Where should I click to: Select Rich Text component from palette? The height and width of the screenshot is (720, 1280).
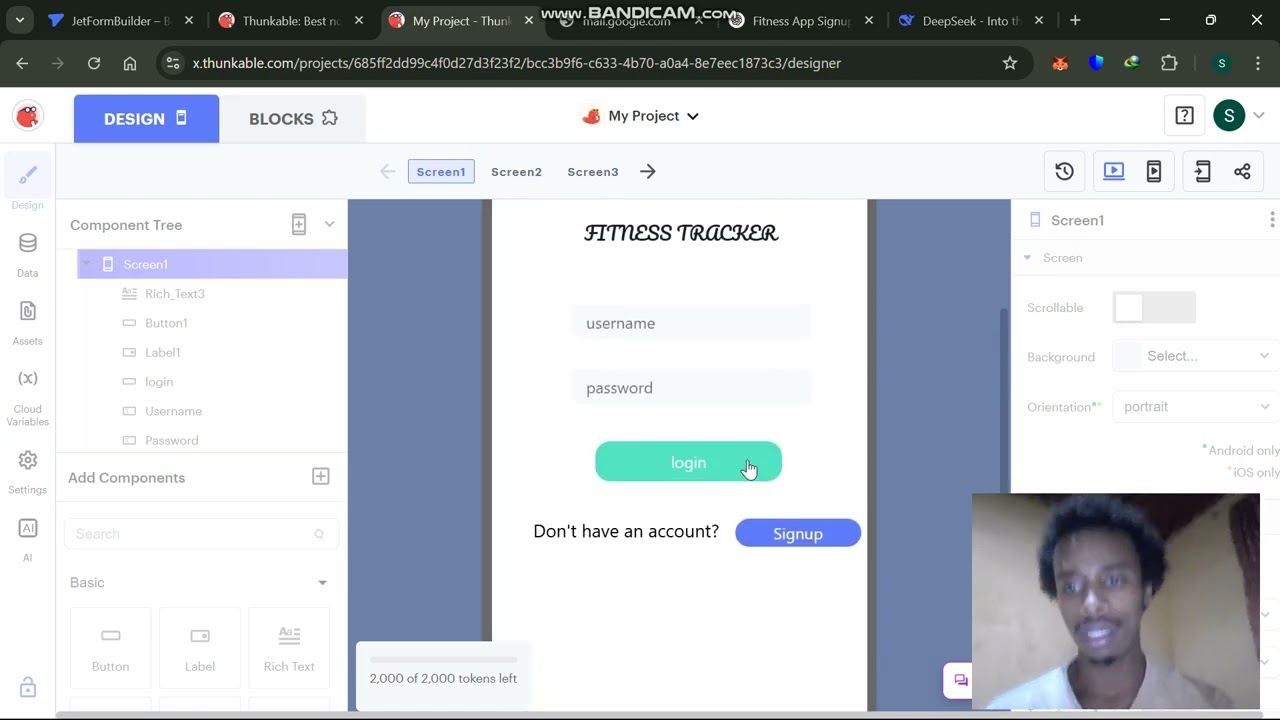pyautogui.click(x=289, y=647)
